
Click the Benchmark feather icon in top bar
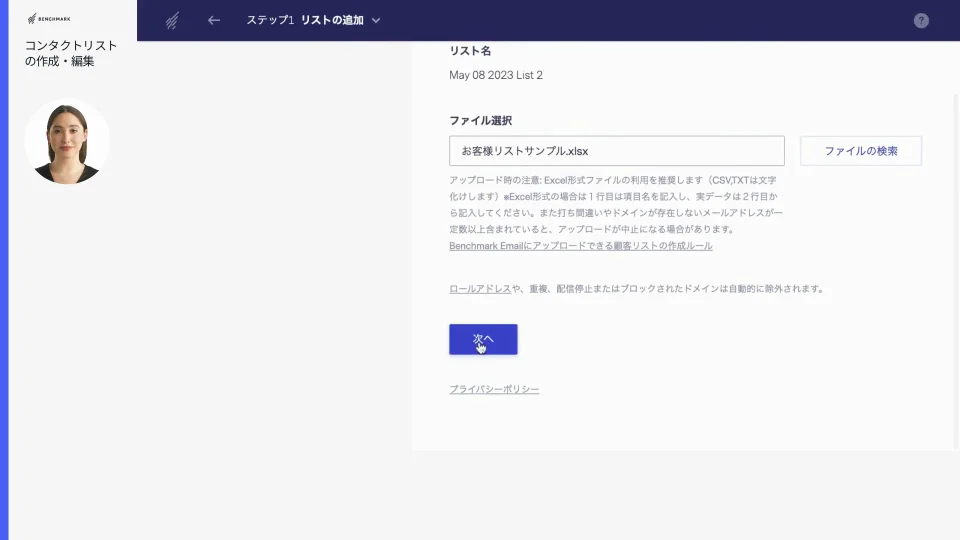[x=172, y=21]
